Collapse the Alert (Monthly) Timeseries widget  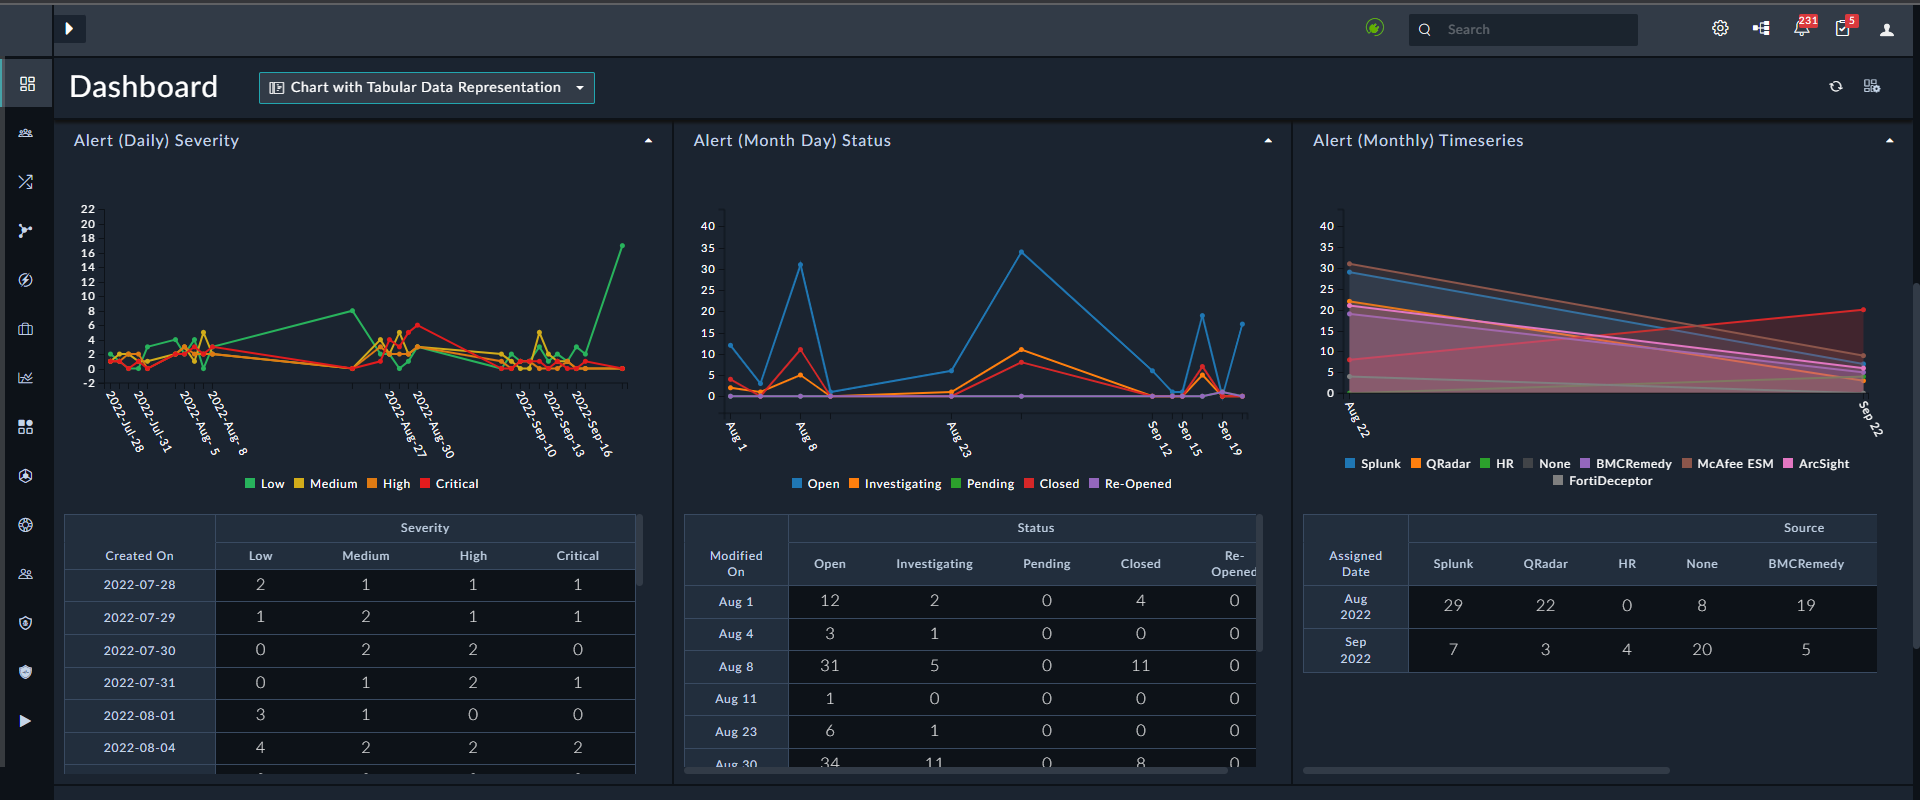tap(1889, 141)
